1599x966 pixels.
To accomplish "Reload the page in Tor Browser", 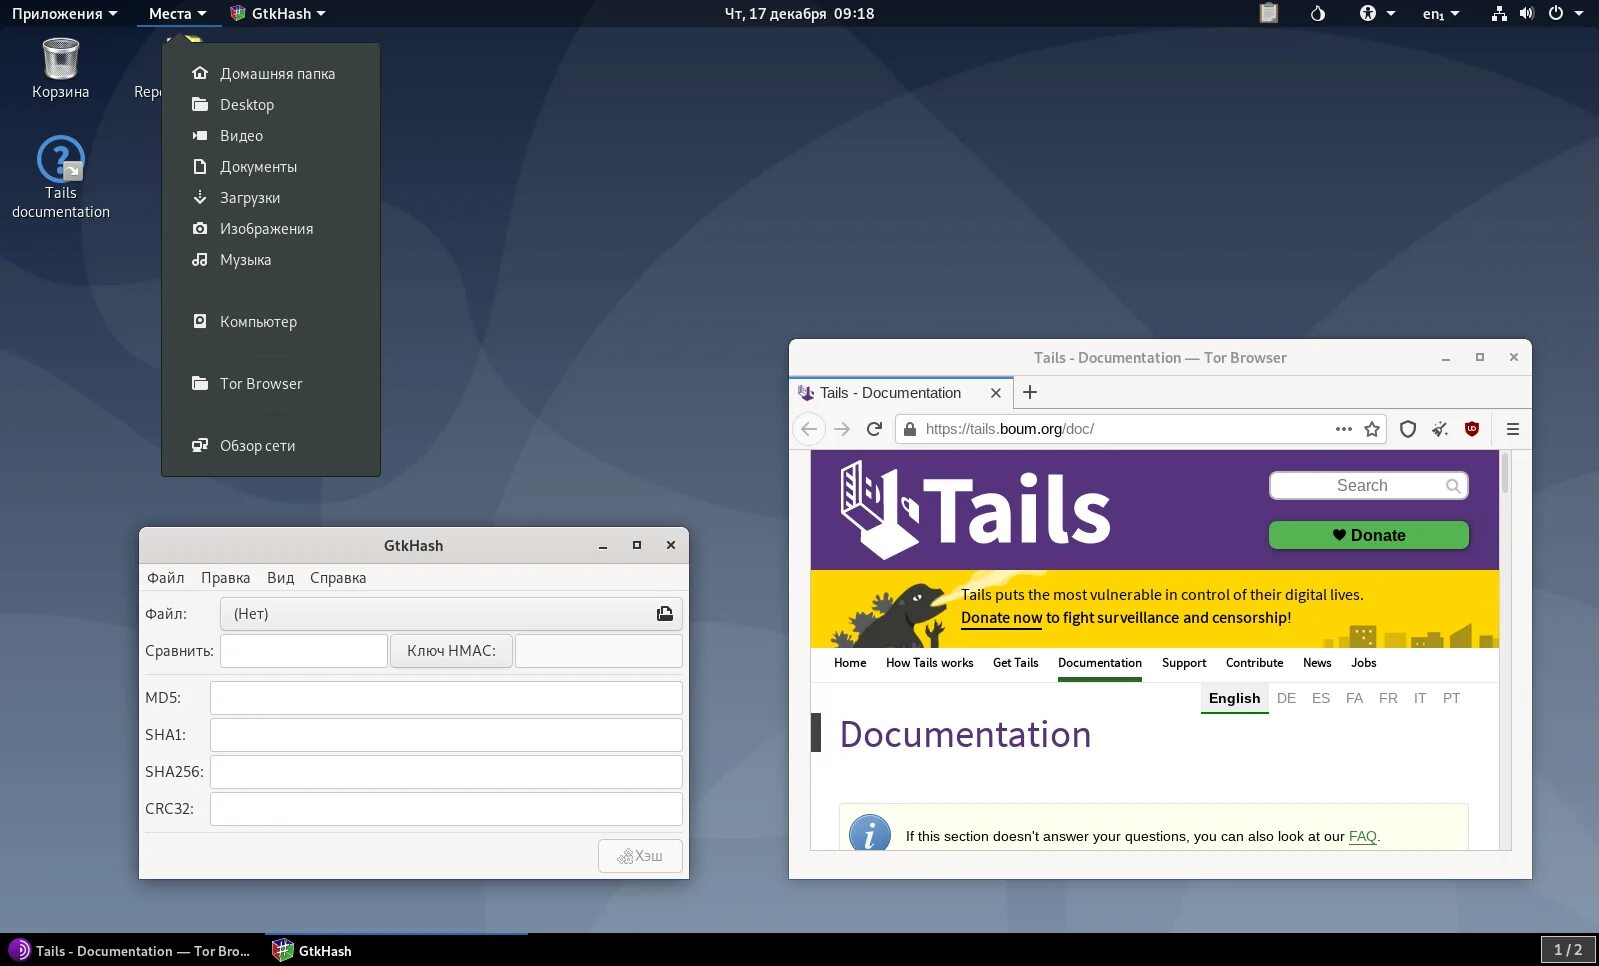I will click(874, 429).
